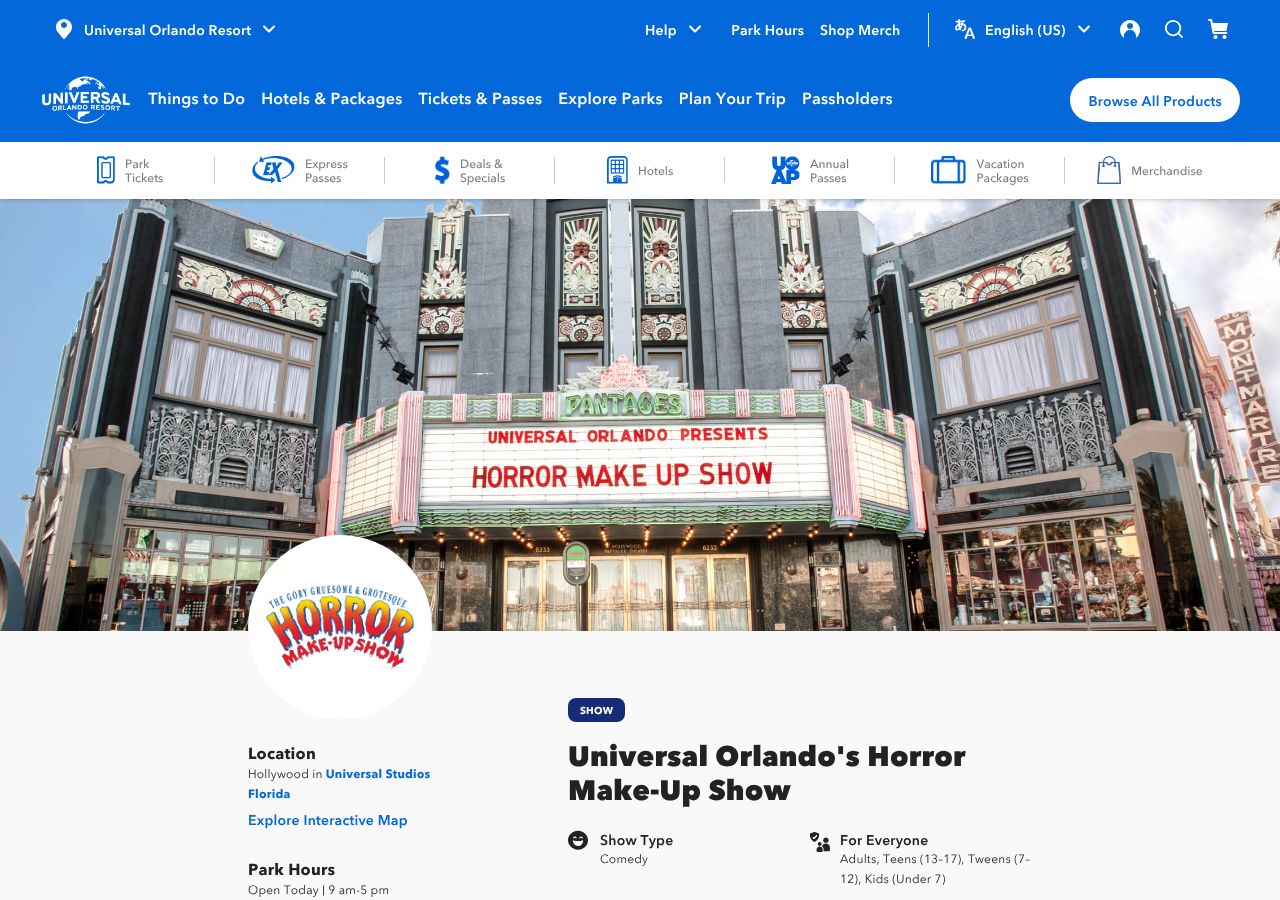Open the Hotels & Packages menu

(332, 99)
